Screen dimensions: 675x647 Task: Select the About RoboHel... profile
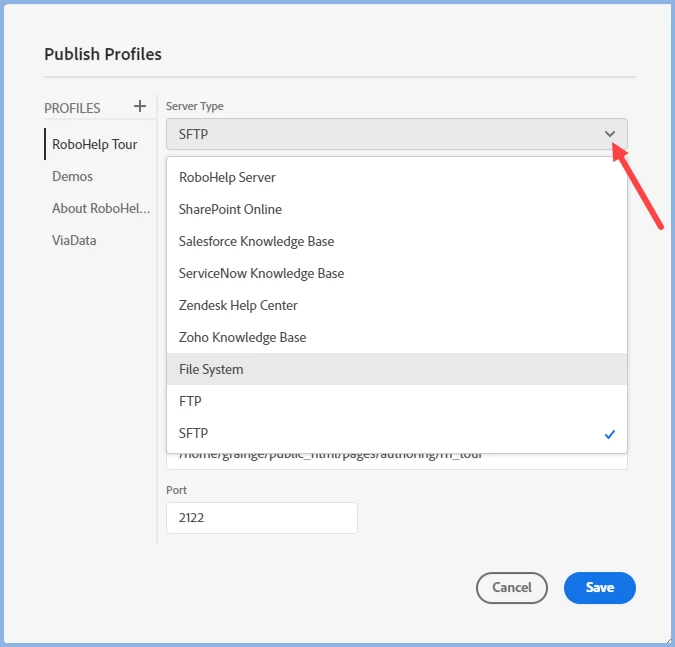pos(101,208)
